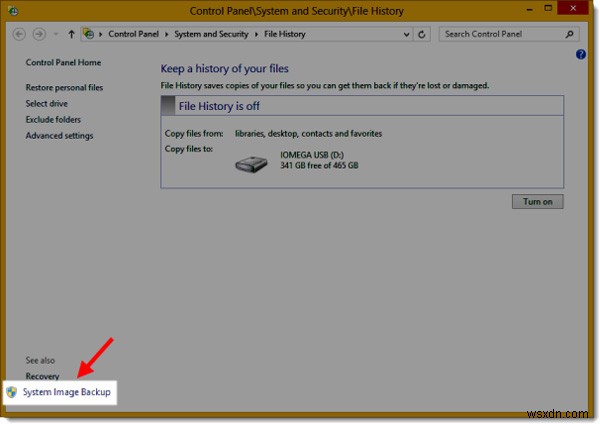Click the 'IOMEGA USB (D:)' drive name
Screen dimensions: 600x424
[x=312, y=155]
